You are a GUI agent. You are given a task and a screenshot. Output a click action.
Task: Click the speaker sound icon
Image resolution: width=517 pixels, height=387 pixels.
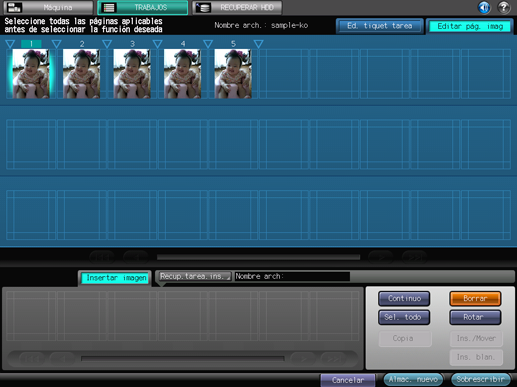tap(484, 7)
